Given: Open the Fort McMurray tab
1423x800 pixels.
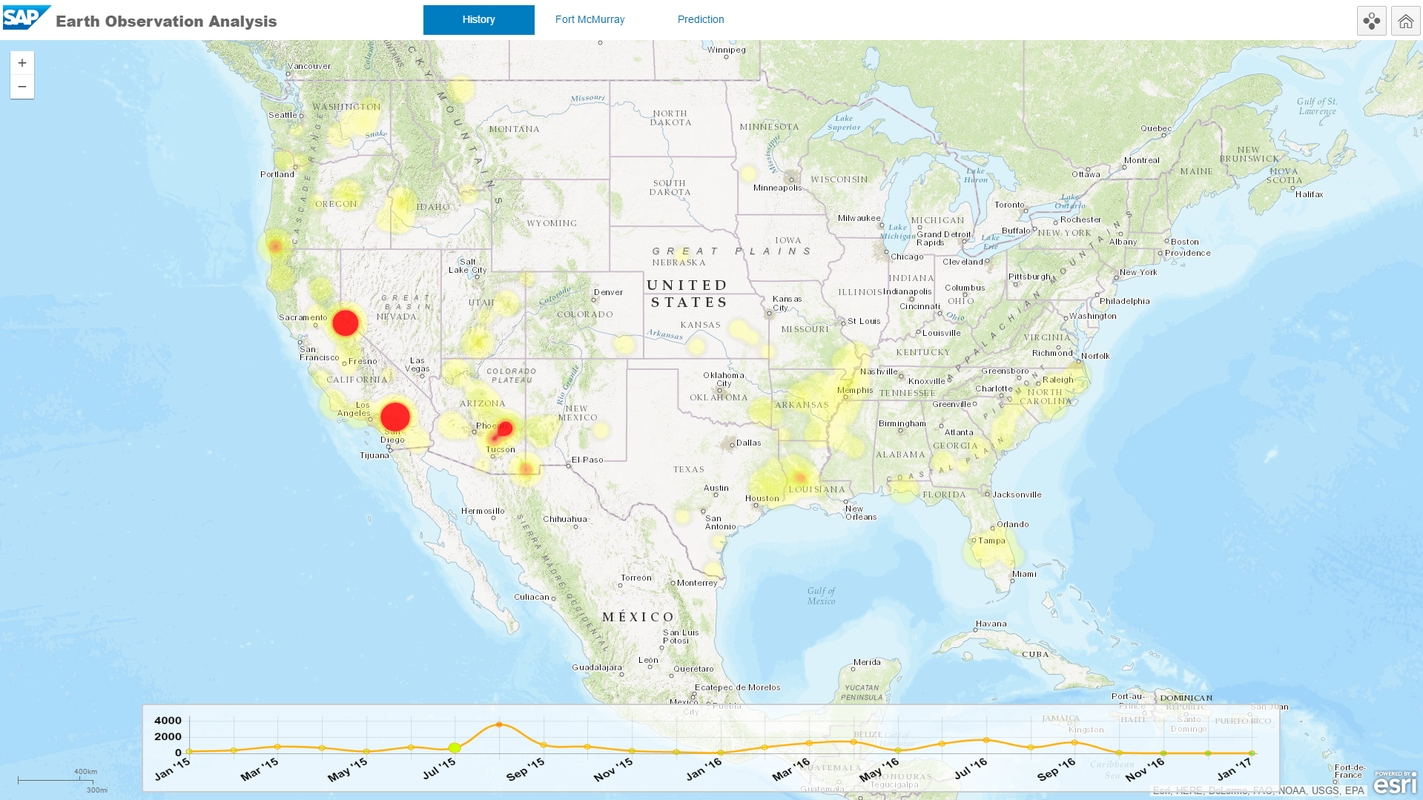Looking at the screenshot, I should click(590, 20).
